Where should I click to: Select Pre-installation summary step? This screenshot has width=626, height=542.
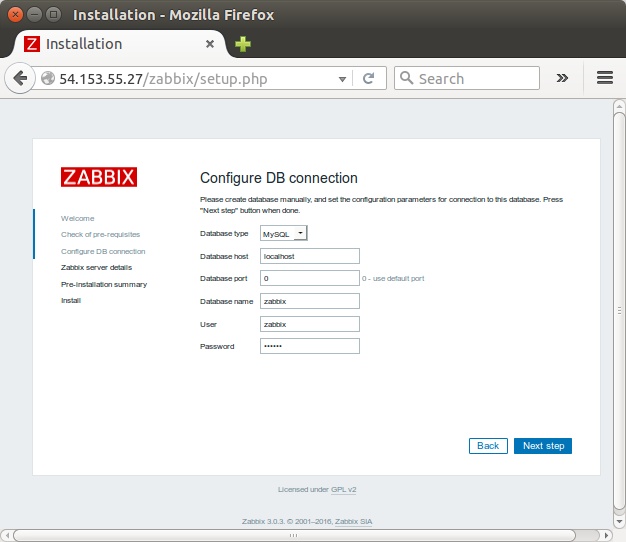104,285
